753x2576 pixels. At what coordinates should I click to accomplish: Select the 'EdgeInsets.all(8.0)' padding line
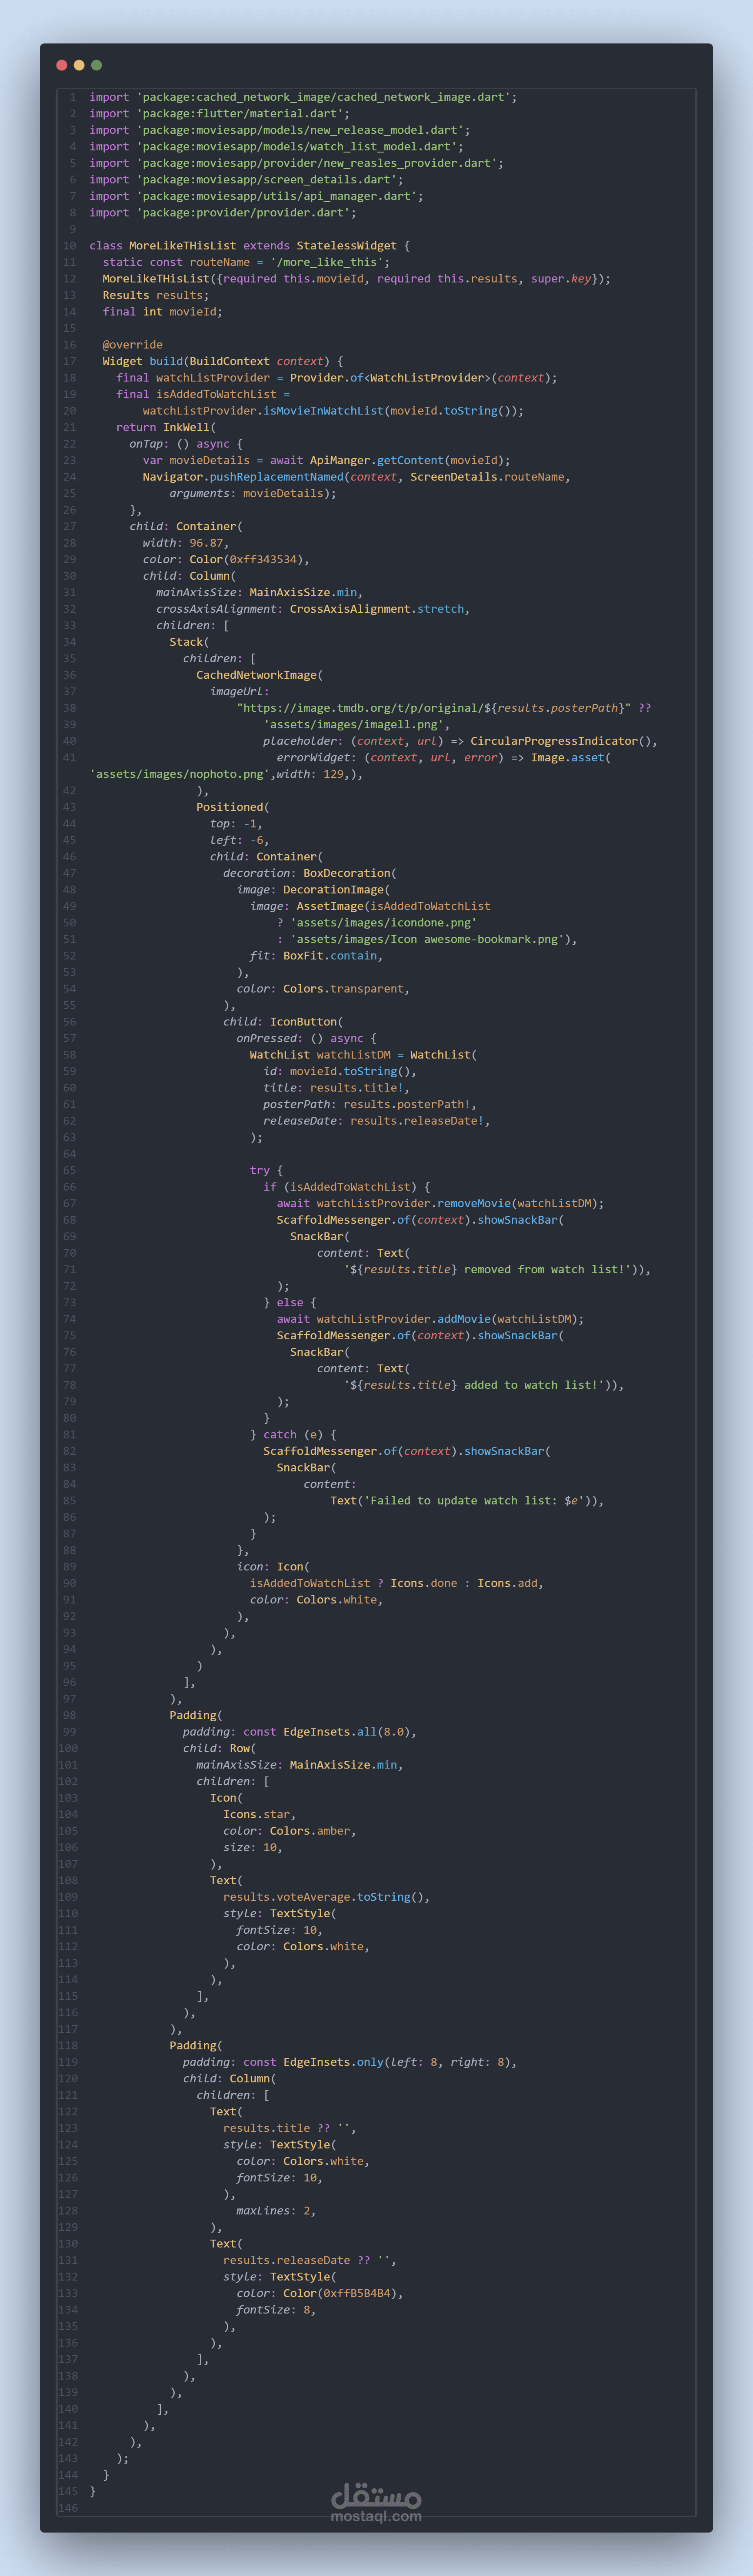(300, 1732)
